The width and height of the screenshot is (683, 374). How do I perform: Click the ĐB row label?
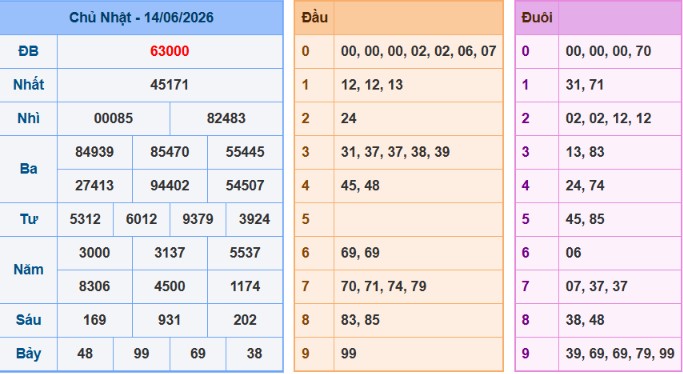click(28, 51)
